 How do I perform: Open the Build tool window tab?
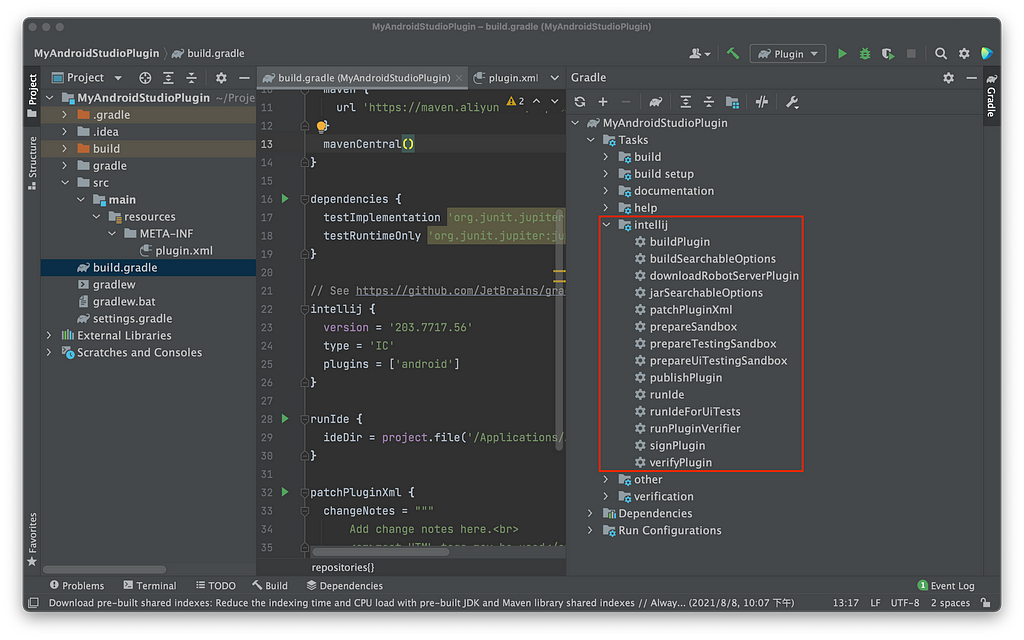(x=270, y=585)
